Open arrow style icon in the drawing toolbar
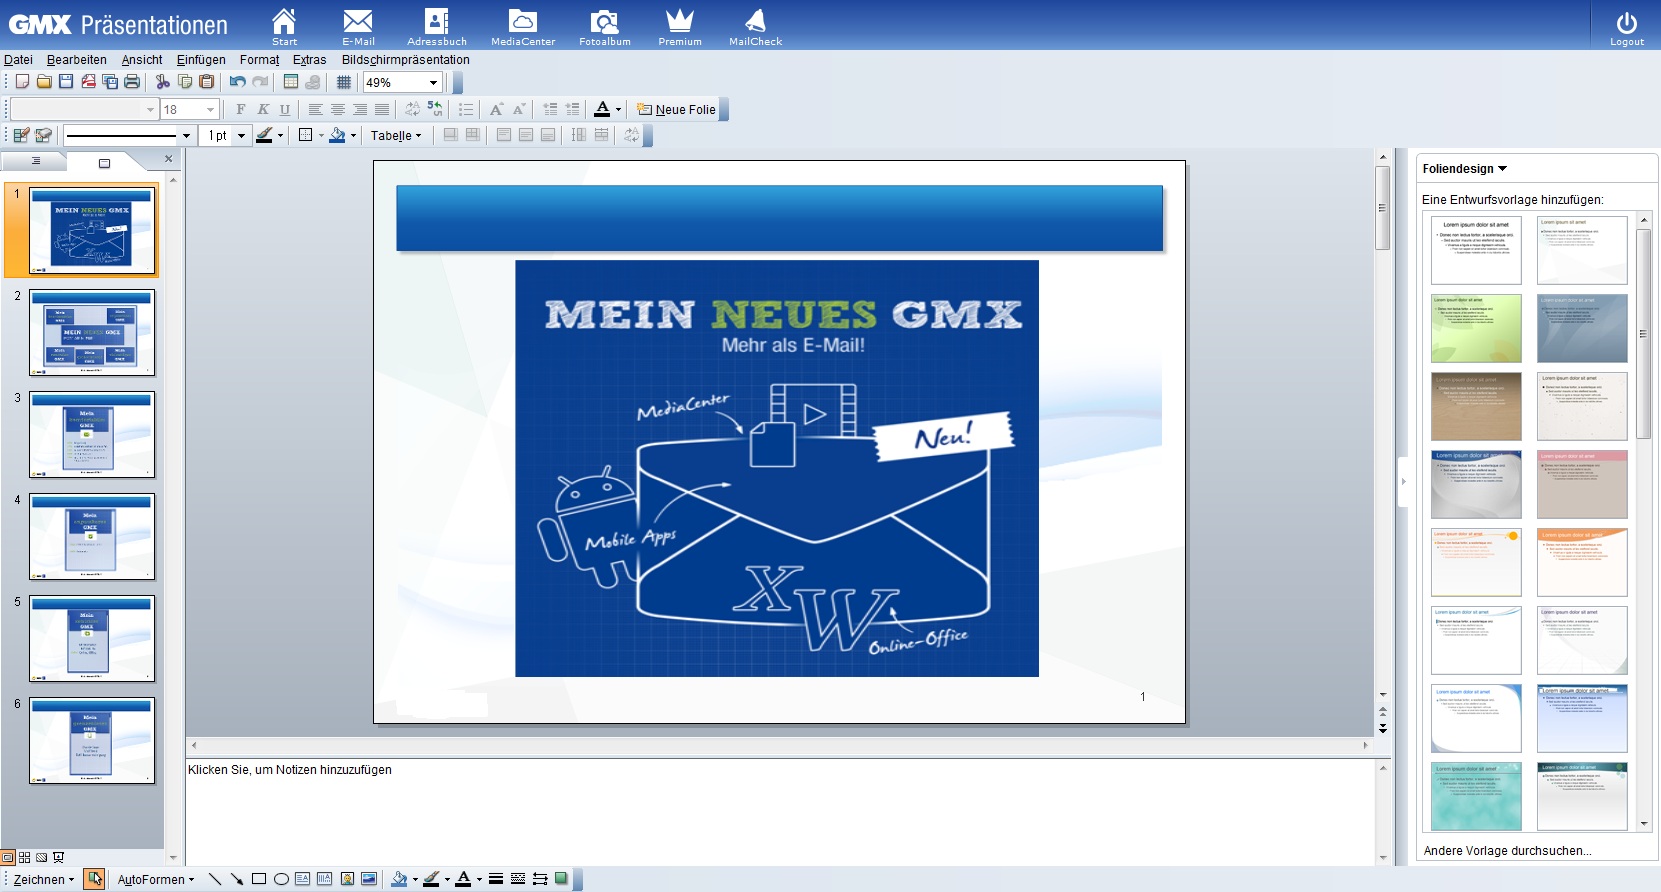The height and width of the screenshot is (892, 1661). pyautogui.click(x=540, y=879)
